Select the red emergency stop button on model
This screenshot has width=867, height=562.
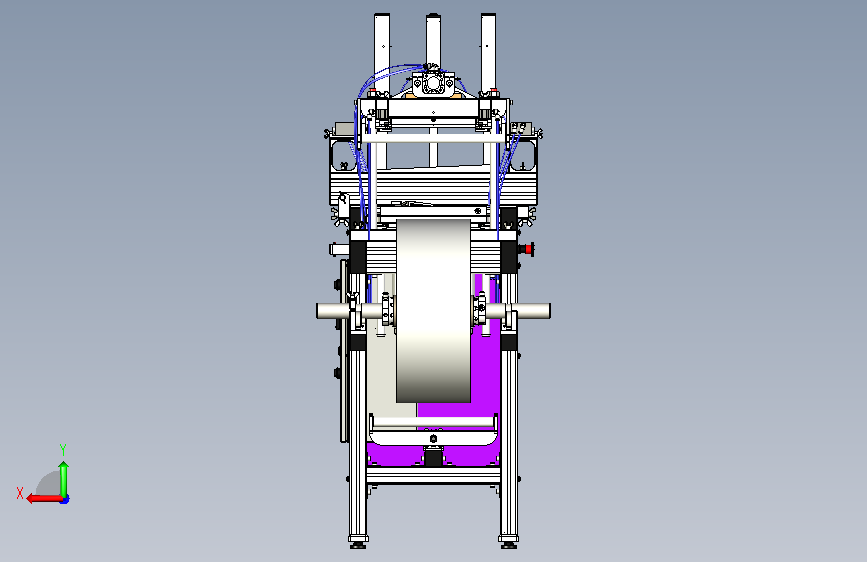(529, 249)
